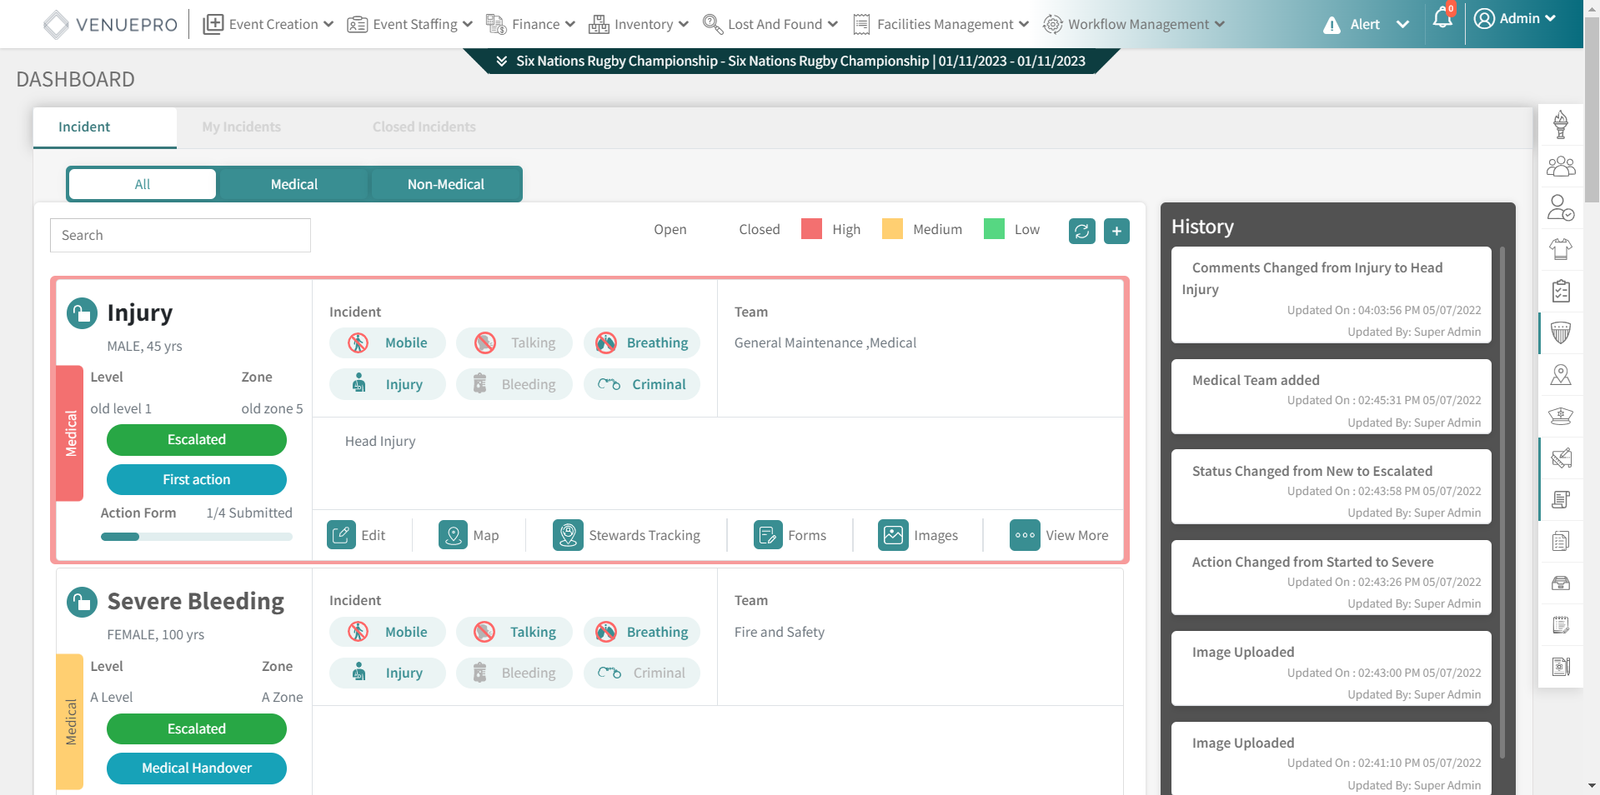
Task: Click the High priority red swatch
Action: click(x=811, y=229)
